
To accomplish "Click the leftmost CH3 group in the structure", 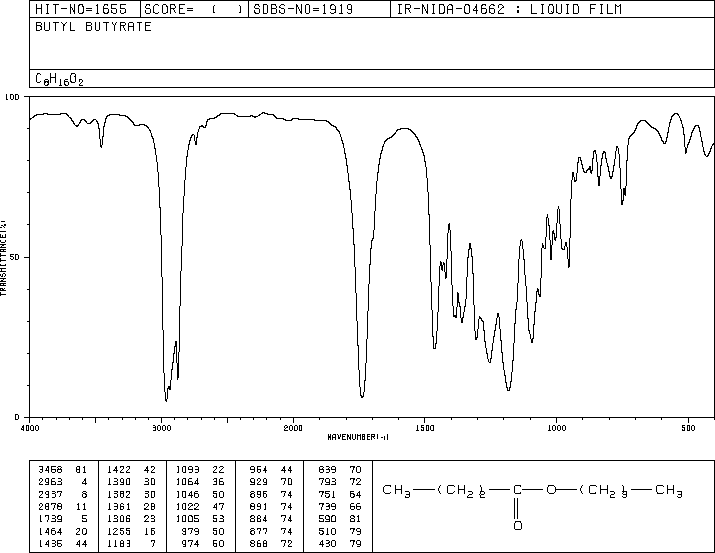I will pyautogui.click(x=396, y=491).
